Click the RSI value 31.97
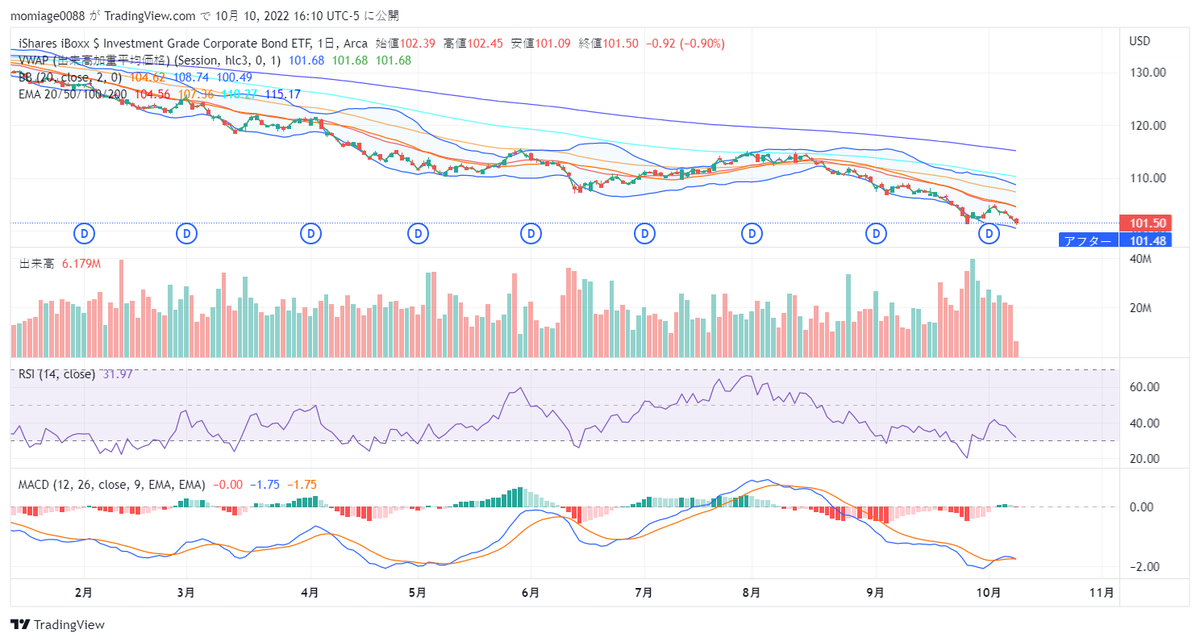 point(116,374)
